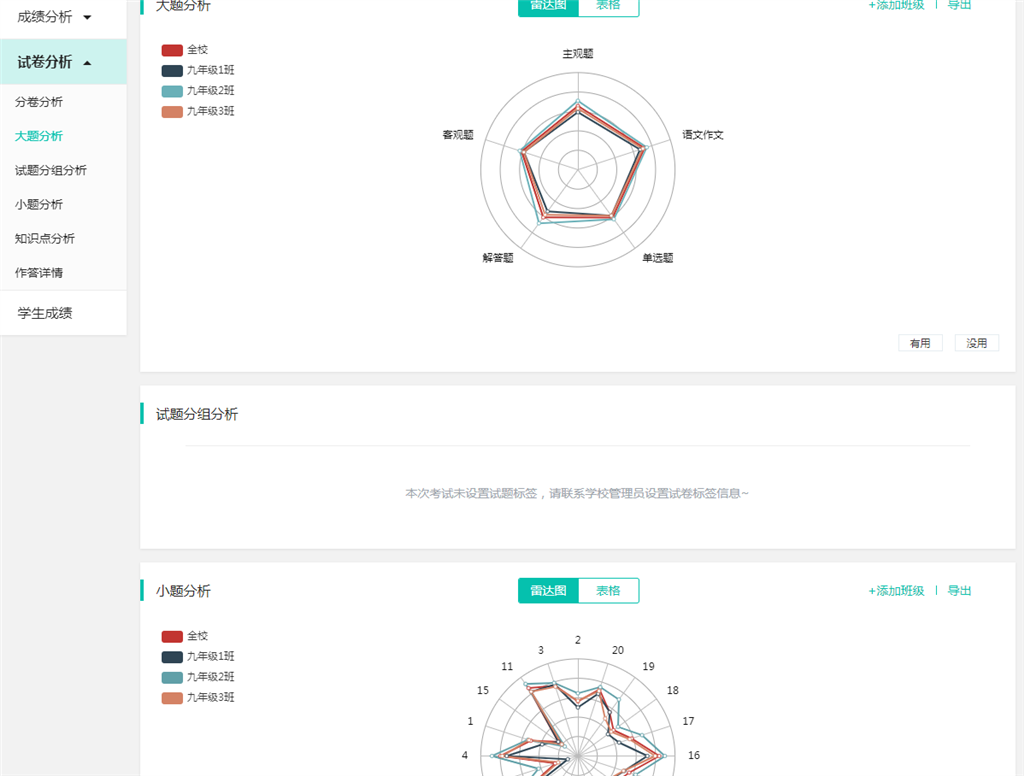
Task: Open 分卷分析 in the sidebar
Action: tap(39, 102)
